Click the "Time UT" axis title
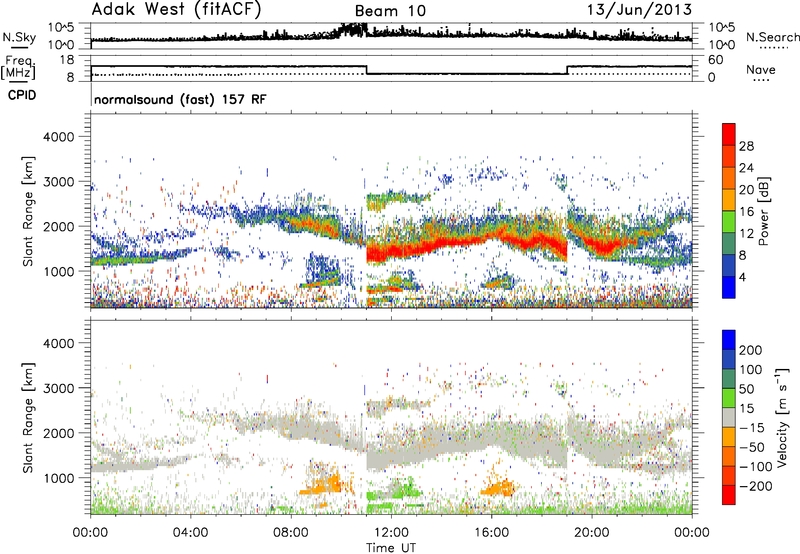The image size is (800, 554). pos(391,548)
